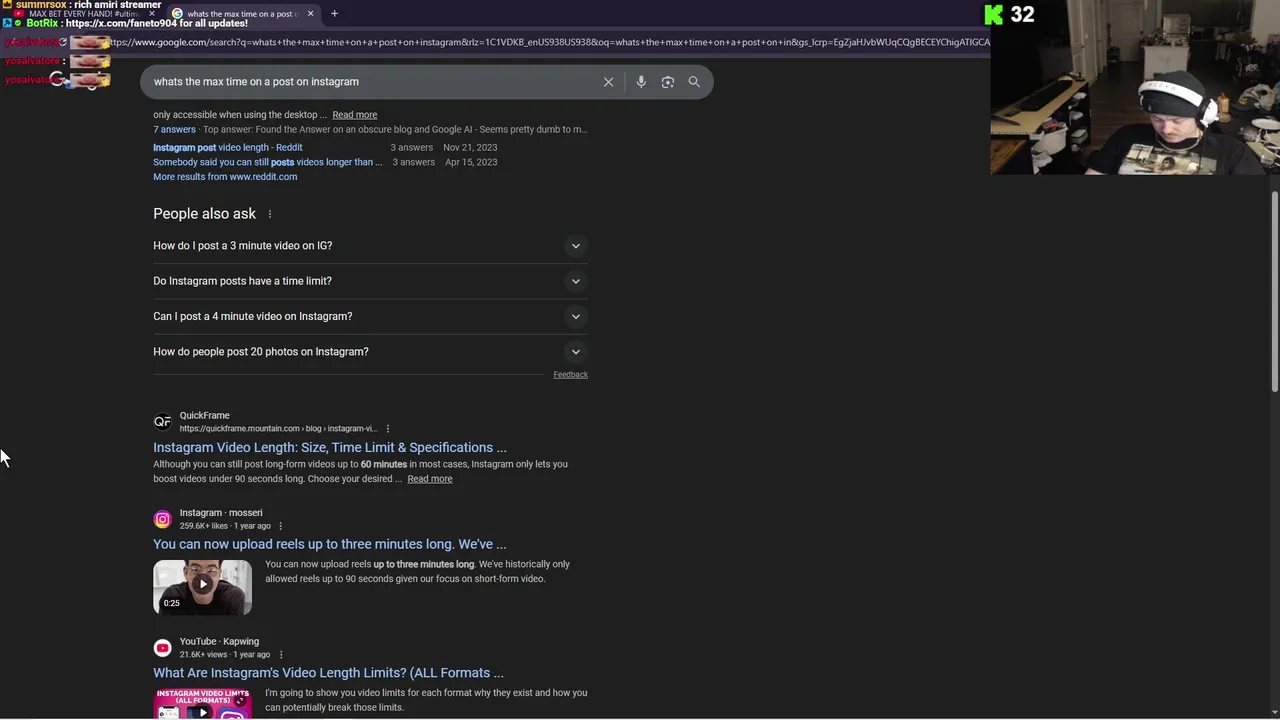Image resolution: width=1280 pixels, height=720 pixels.
Task: Play the mosseri reel video thumbnail
Action: tap(202, 586)
